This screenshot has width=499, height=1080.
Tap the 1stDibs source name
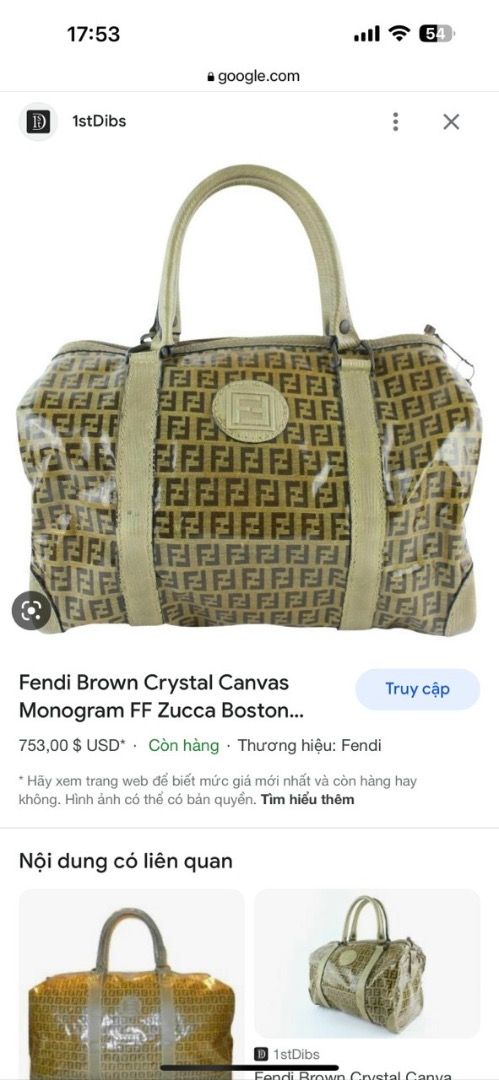99,121
